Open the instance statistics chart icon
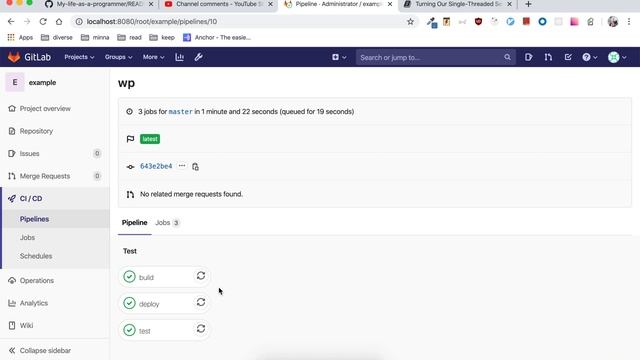 pyautogui.click(x=180, y=57)
